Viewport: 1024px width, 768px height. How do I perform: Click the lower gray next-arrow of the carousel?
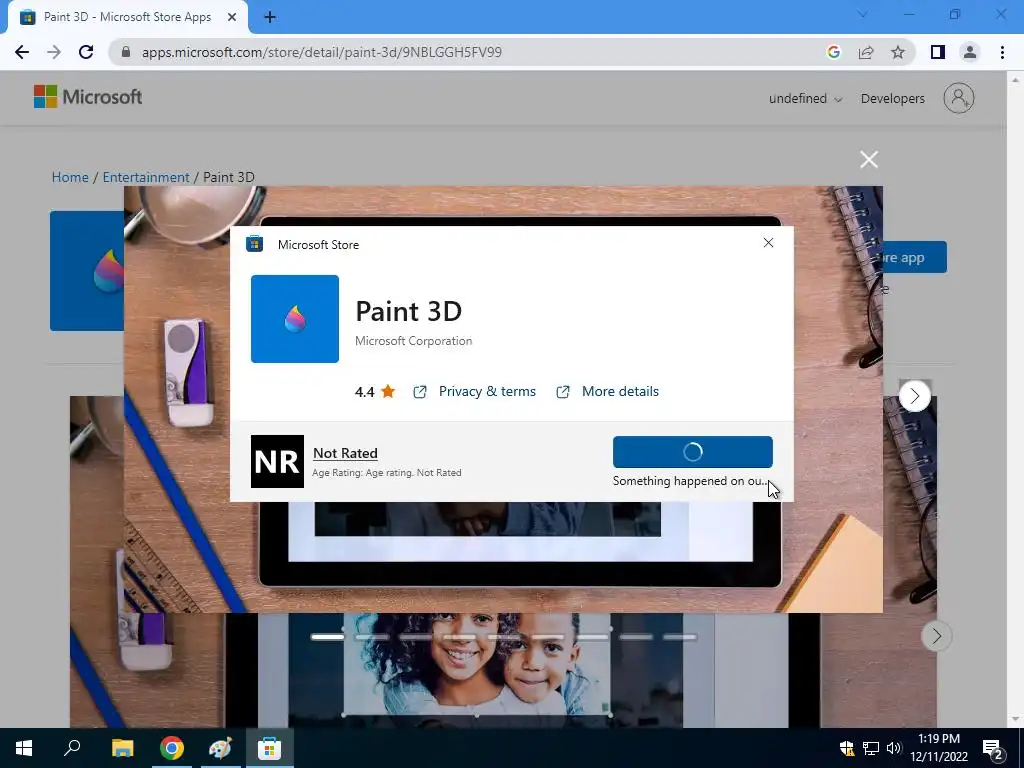coord(936,635)
